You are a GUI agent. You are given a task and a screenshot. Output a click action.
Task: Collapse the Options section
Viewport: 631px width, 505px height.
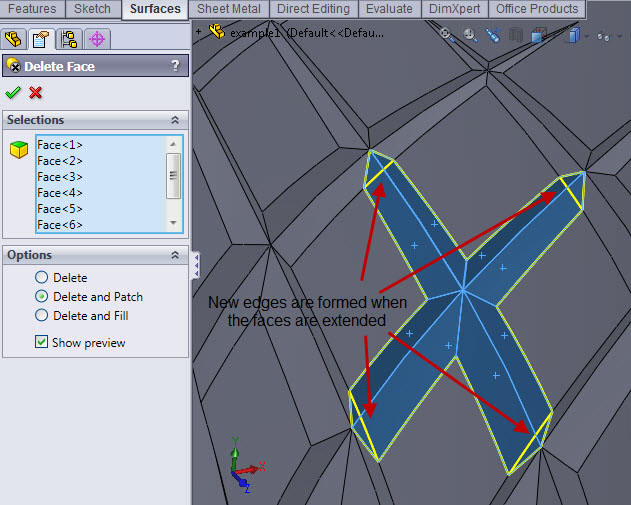[x=175, y=255]
